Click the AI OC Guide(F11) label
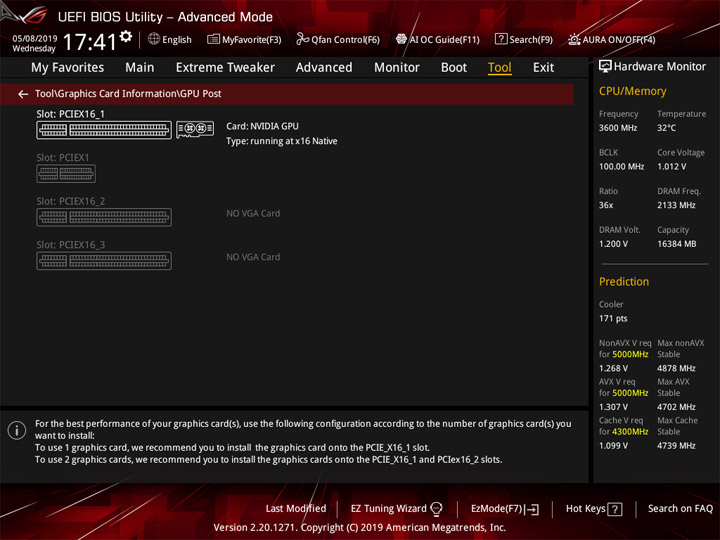 click(444, 40)
